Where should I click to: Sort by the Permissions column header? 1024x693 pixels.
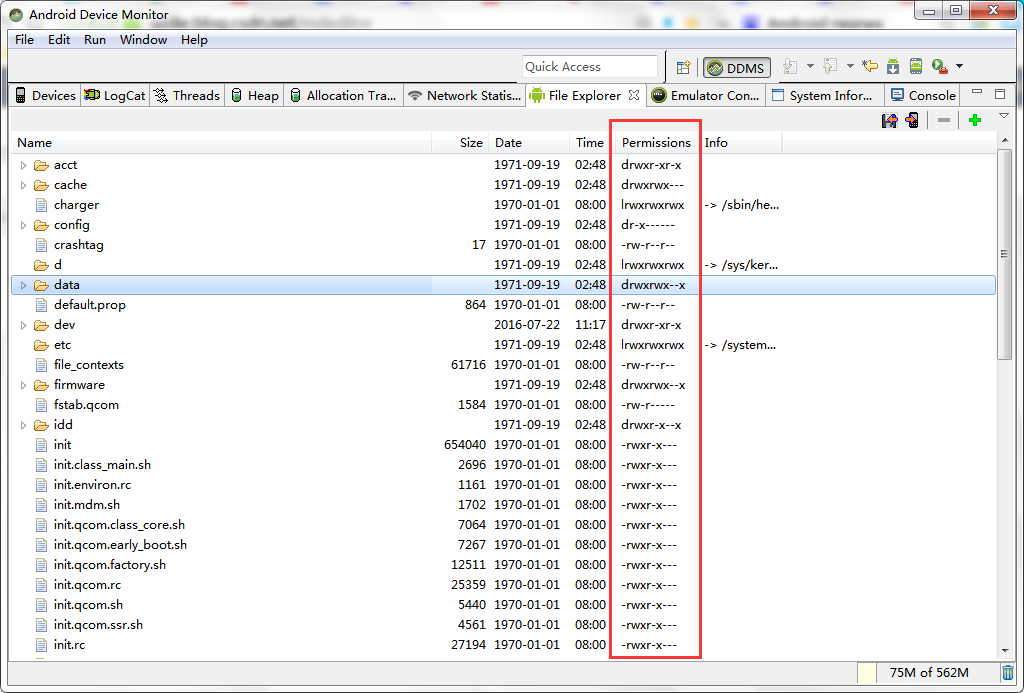click(x=656, y=142)
